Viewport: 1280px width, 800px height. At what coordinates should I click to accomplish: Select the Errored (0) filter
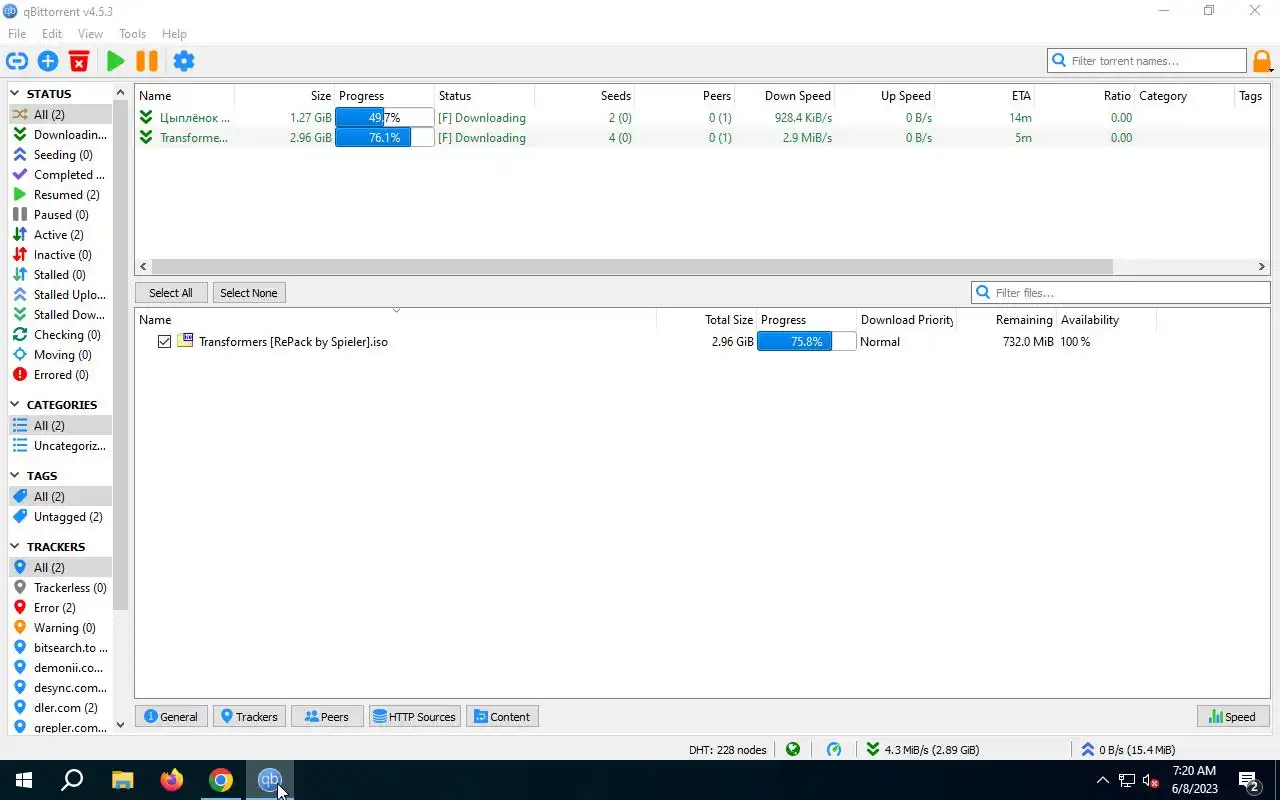tap(60, 375)
